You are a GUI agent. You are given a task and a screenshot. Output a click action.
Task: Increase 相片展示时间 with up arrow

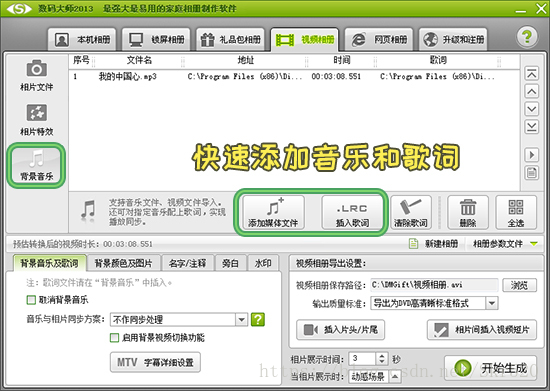pyautogui.click(x=382, y=356)
